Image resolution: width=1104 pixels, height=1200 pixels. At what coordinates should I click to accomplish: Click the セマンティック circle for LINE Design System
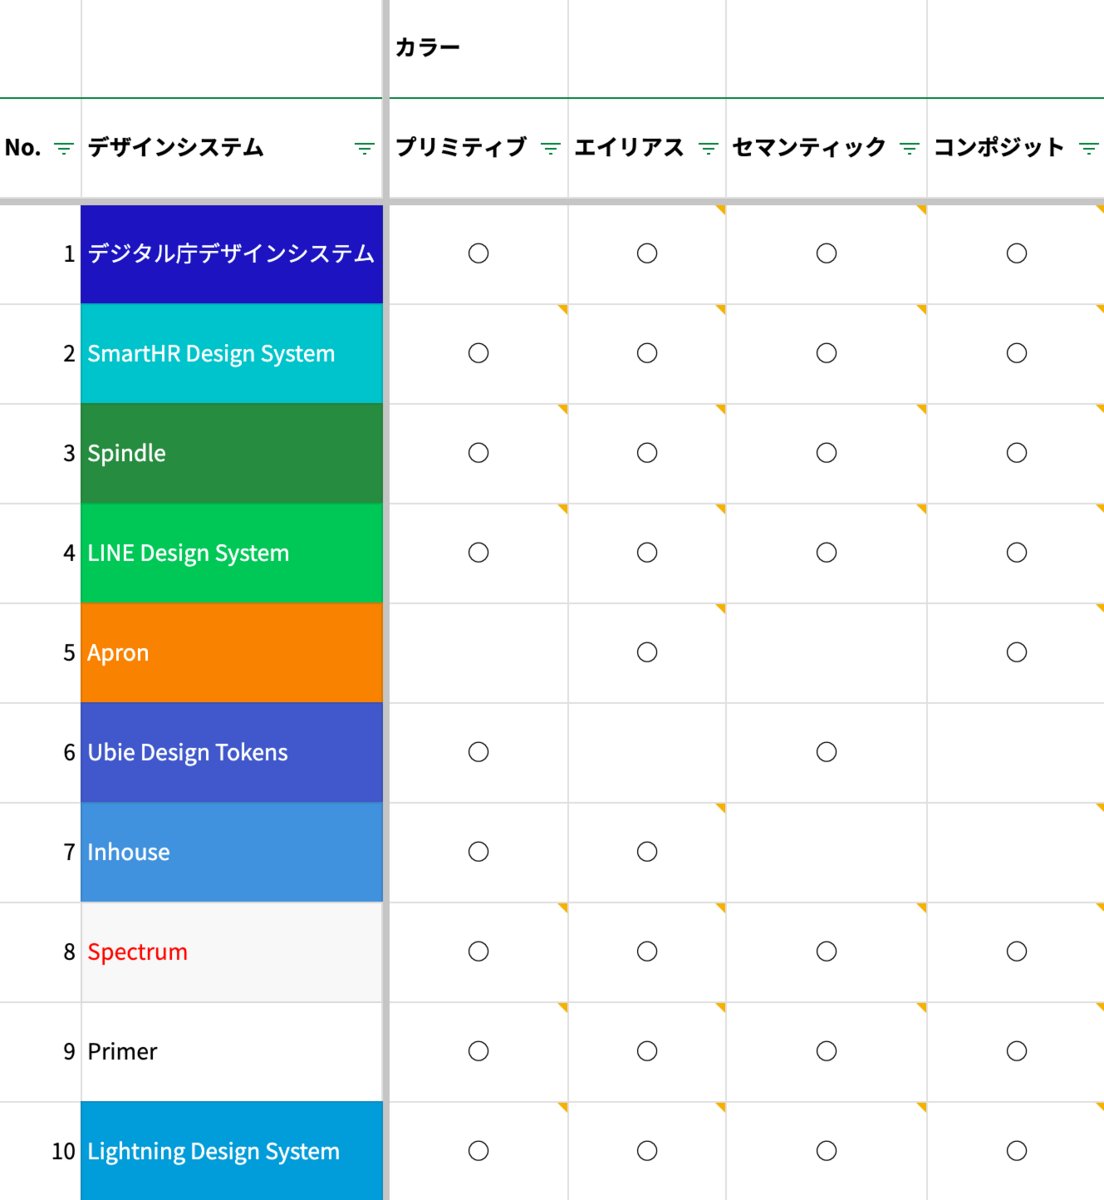point(826,553)
